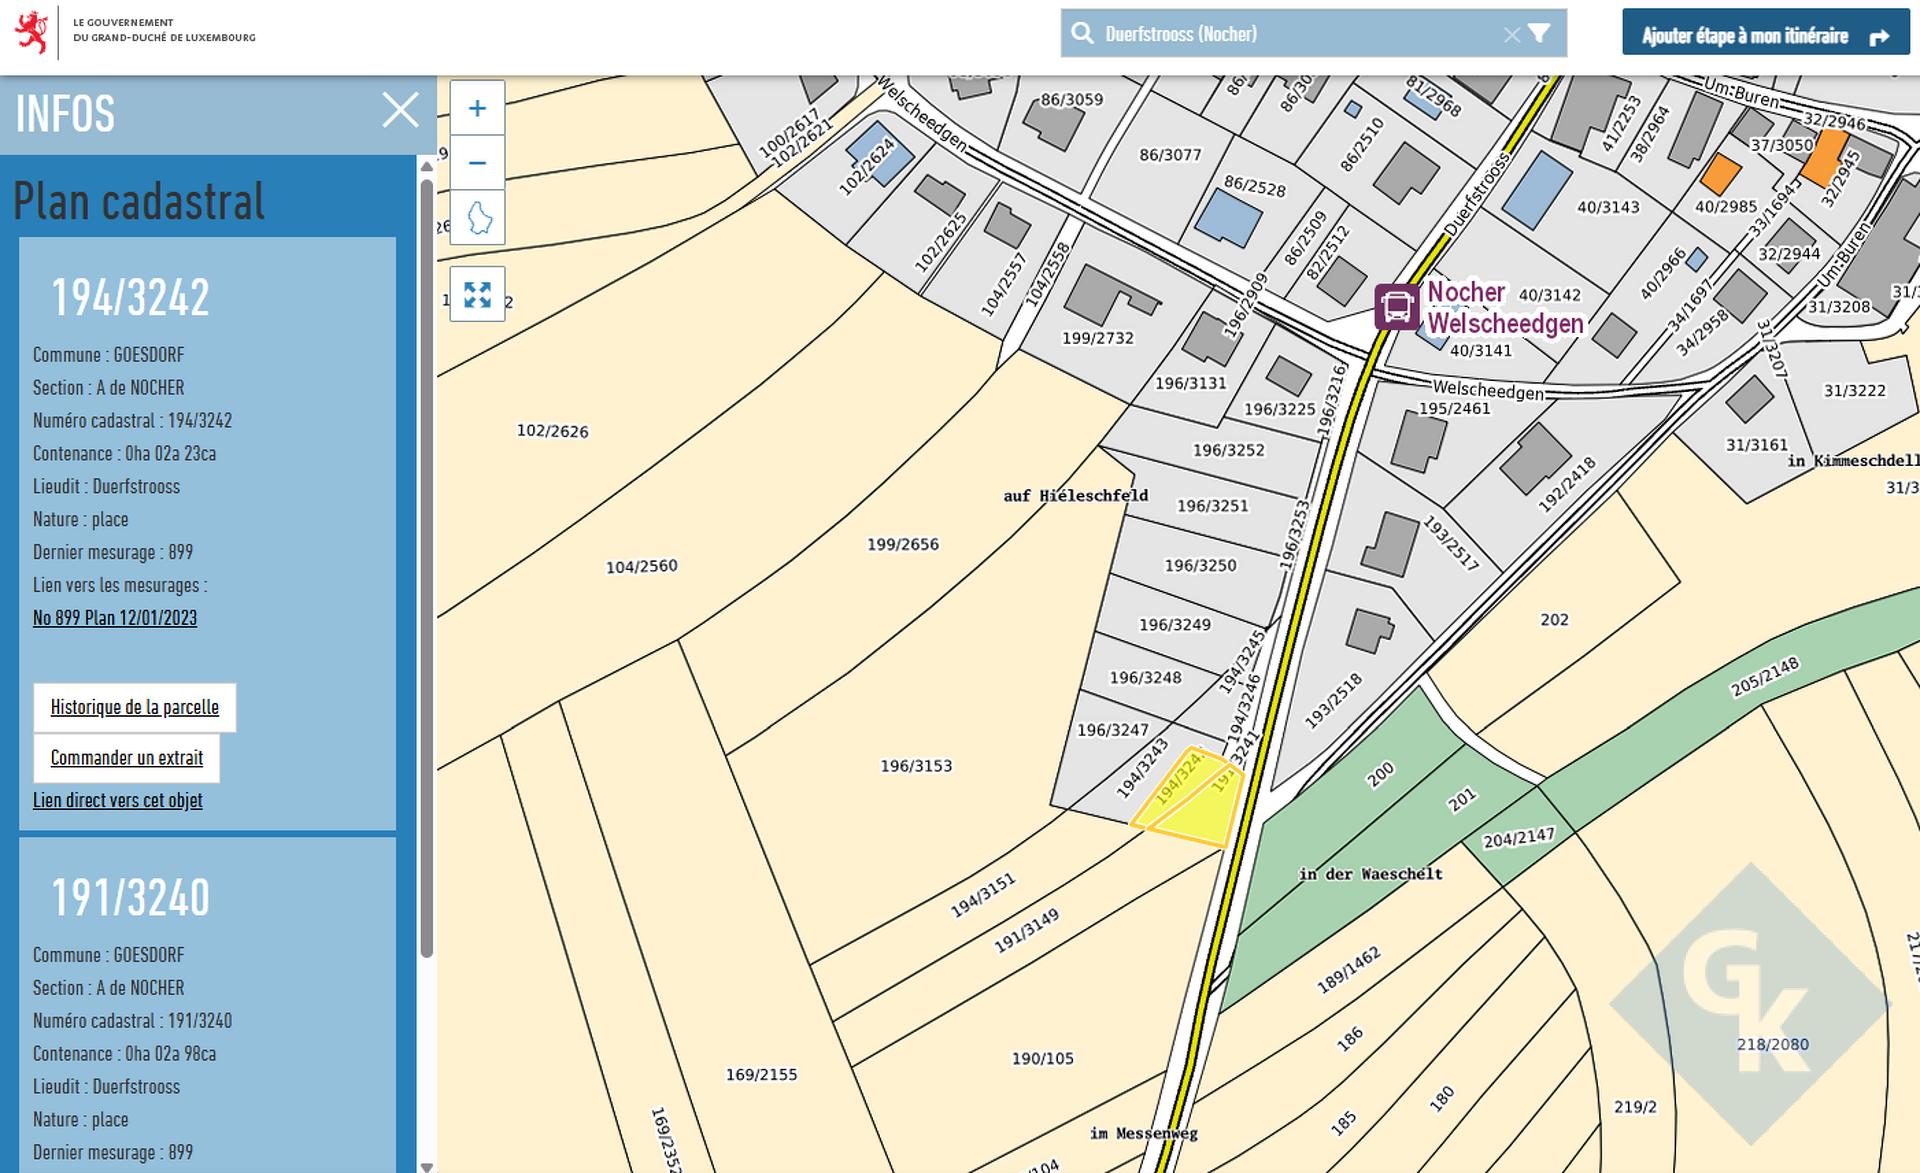Close the INFOS panel
The image size is (1920, 1173).
pos(400,110)
